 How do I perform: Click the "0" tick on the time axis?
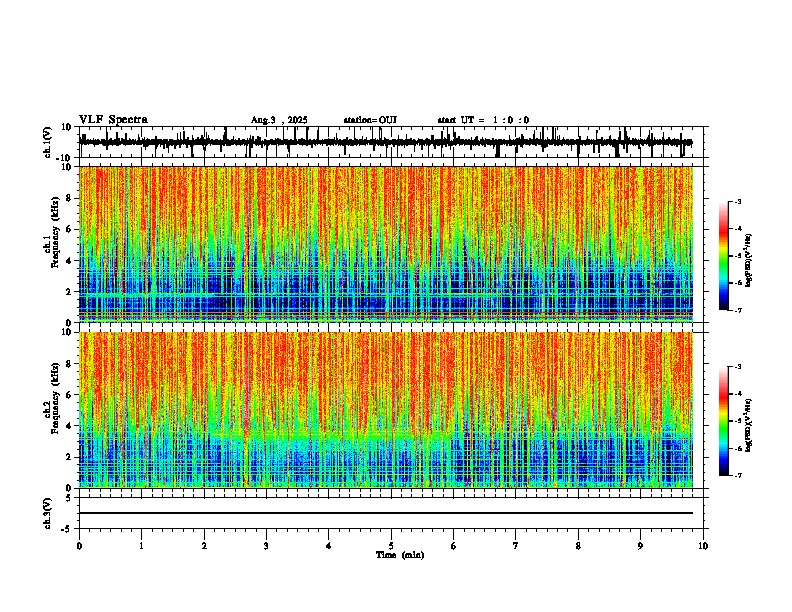click(x=79, y=546)
